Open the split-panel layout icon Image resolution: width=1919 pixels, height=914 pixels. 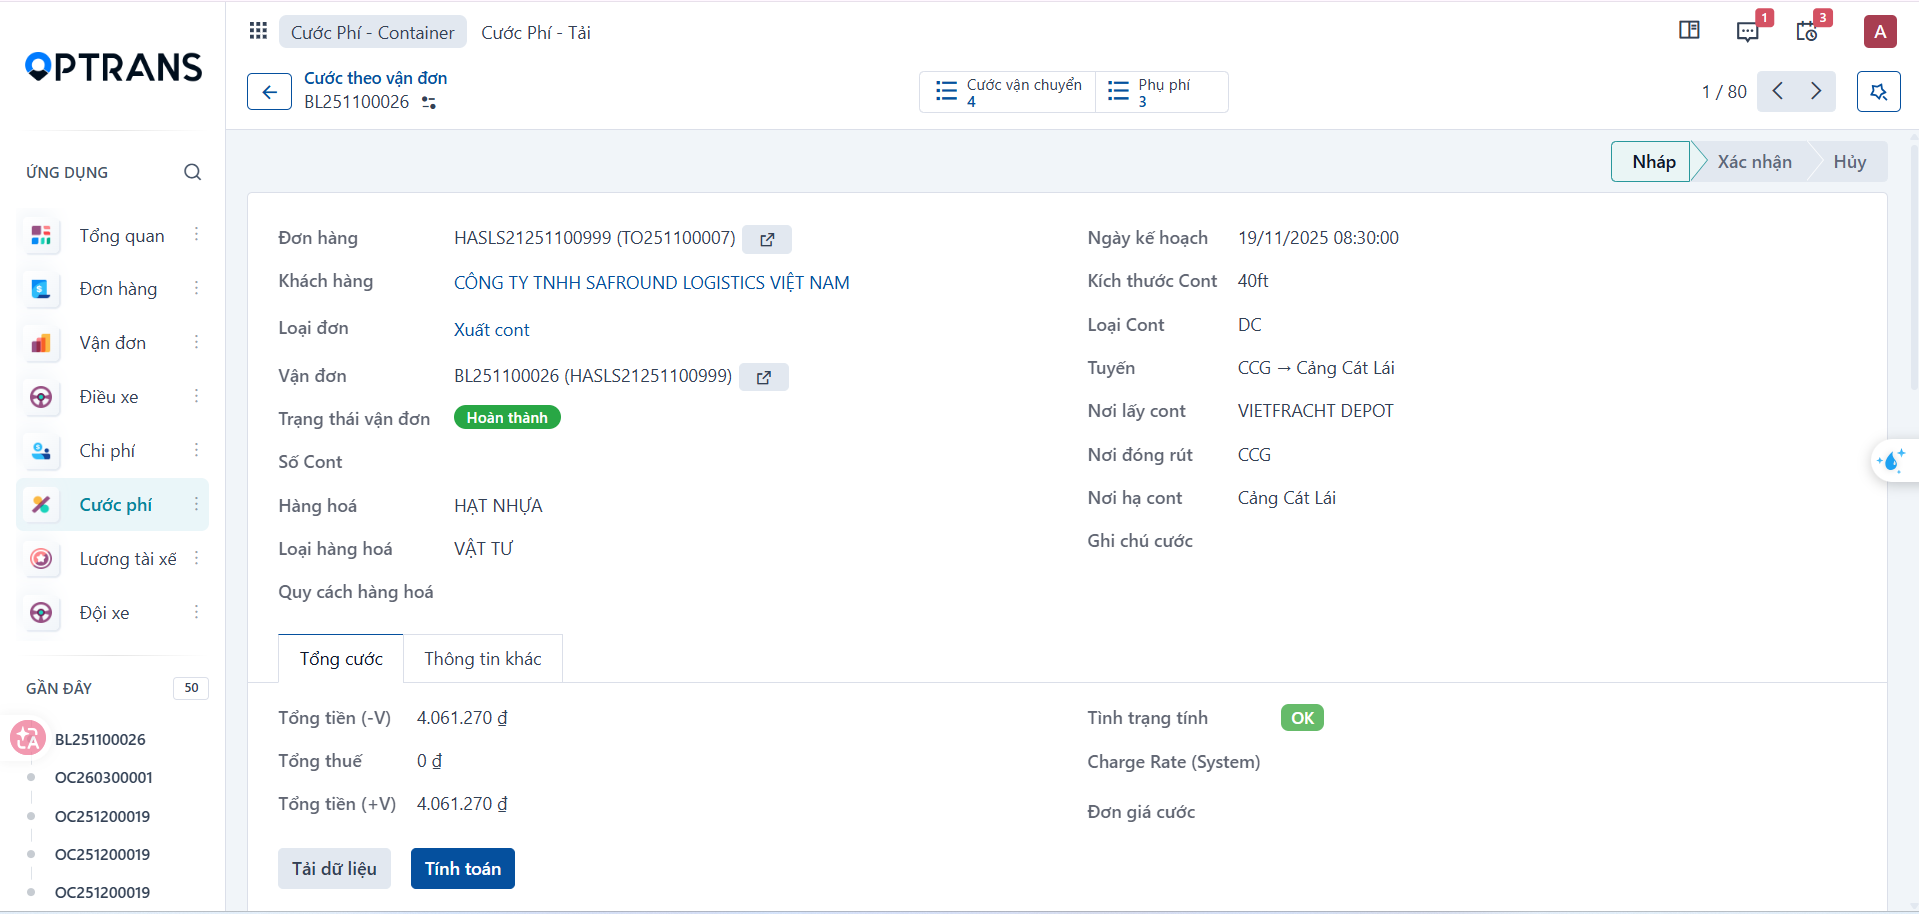[x=1689, y=30]
